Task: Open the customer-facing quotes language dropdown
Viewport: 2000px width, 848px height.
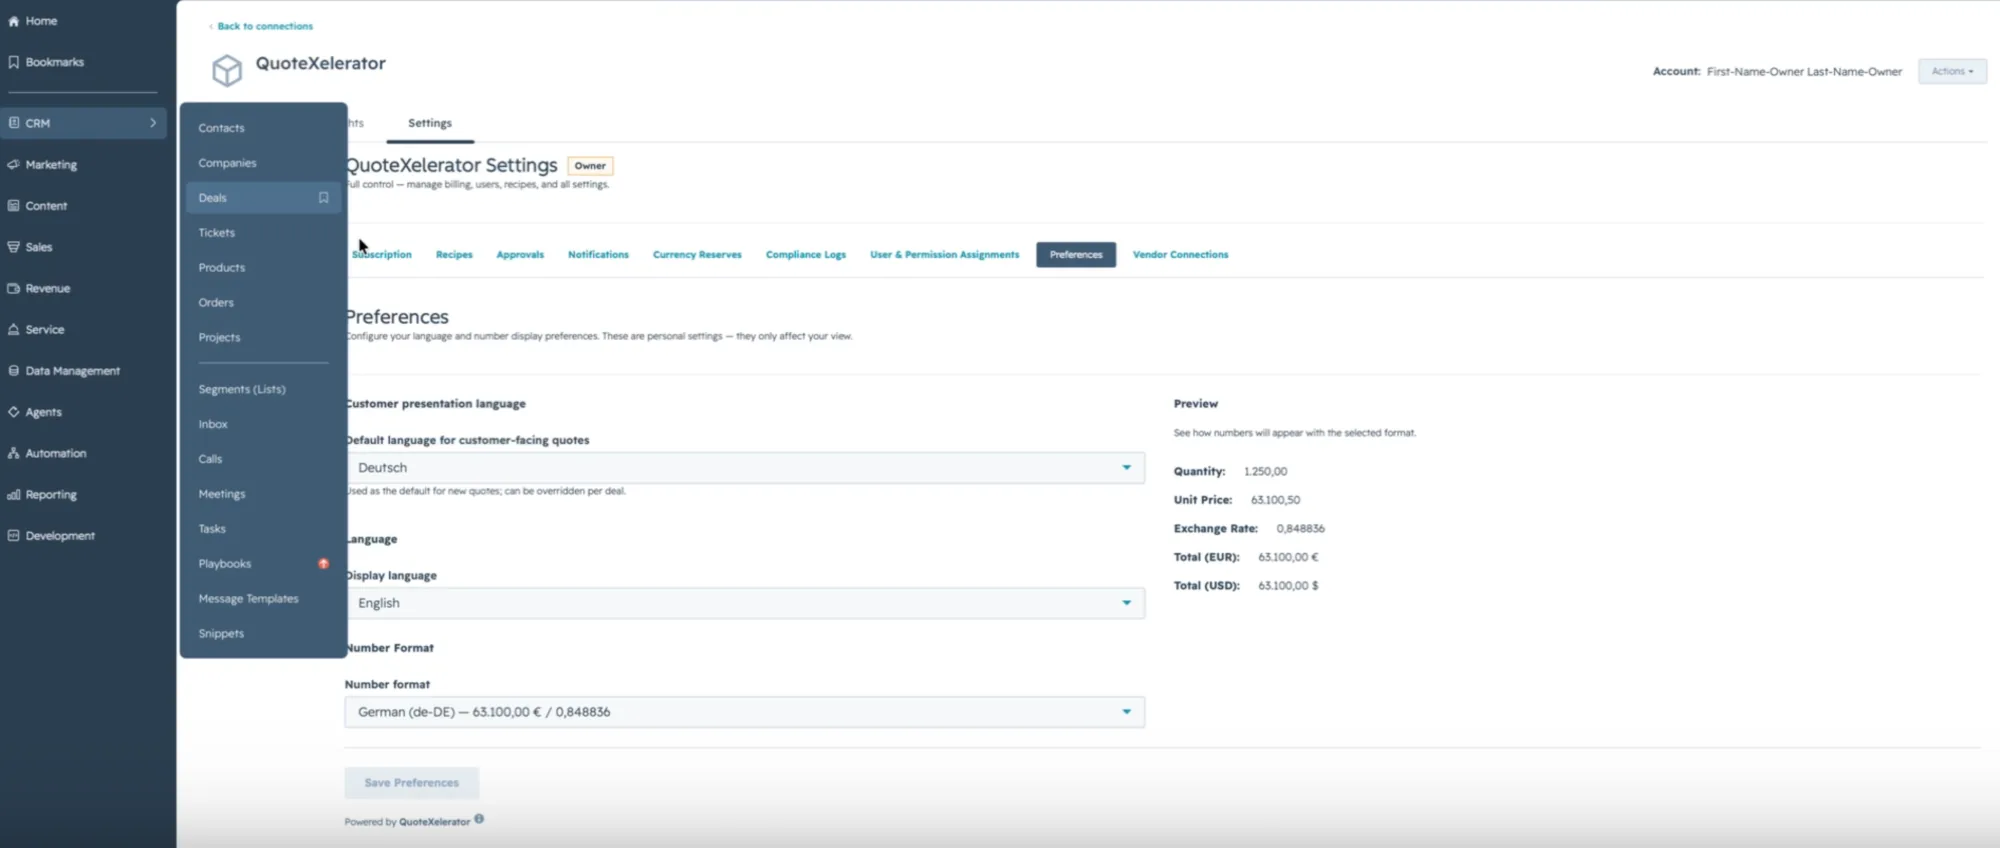Action: pyautogui.click(x=745, y=468)
